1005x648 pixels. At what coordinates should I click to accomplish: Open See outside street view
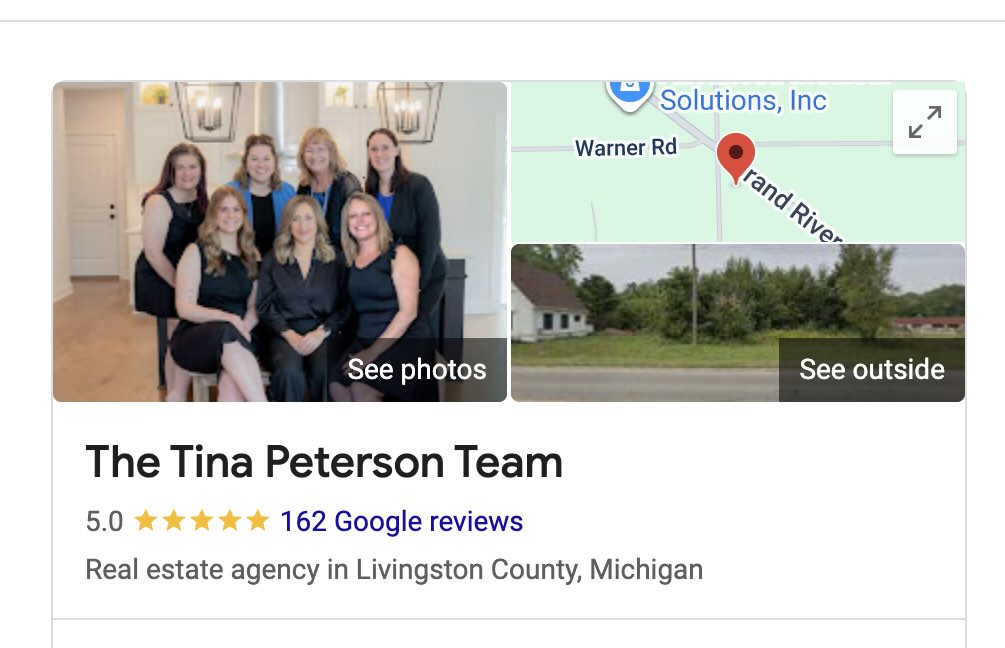(872, 369)
